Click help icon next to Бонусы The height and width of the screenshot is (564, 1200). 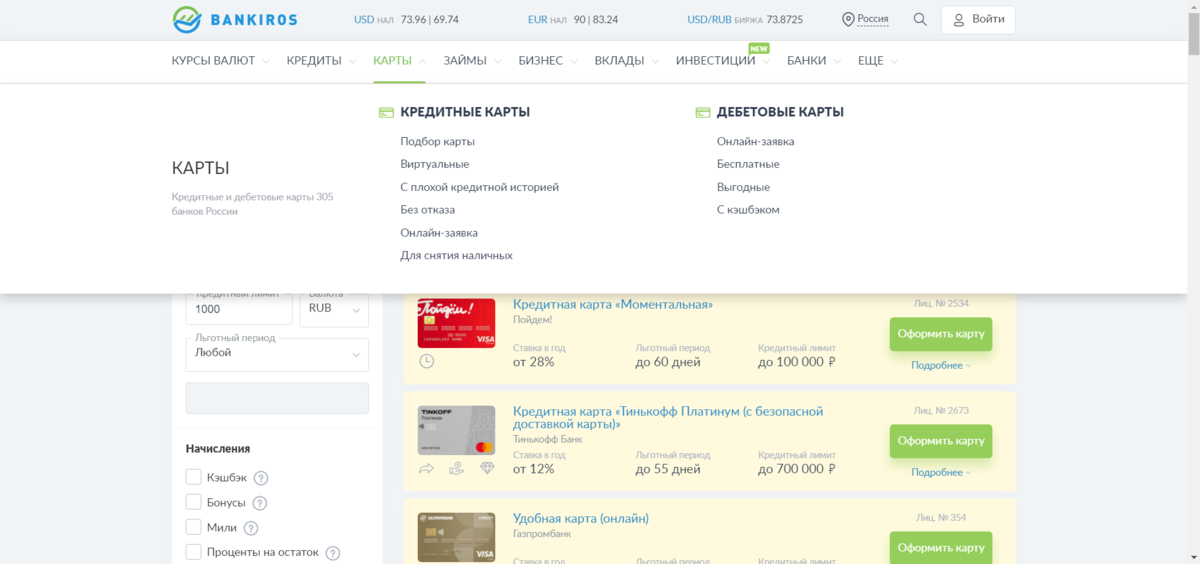click(x=260, y=503)
